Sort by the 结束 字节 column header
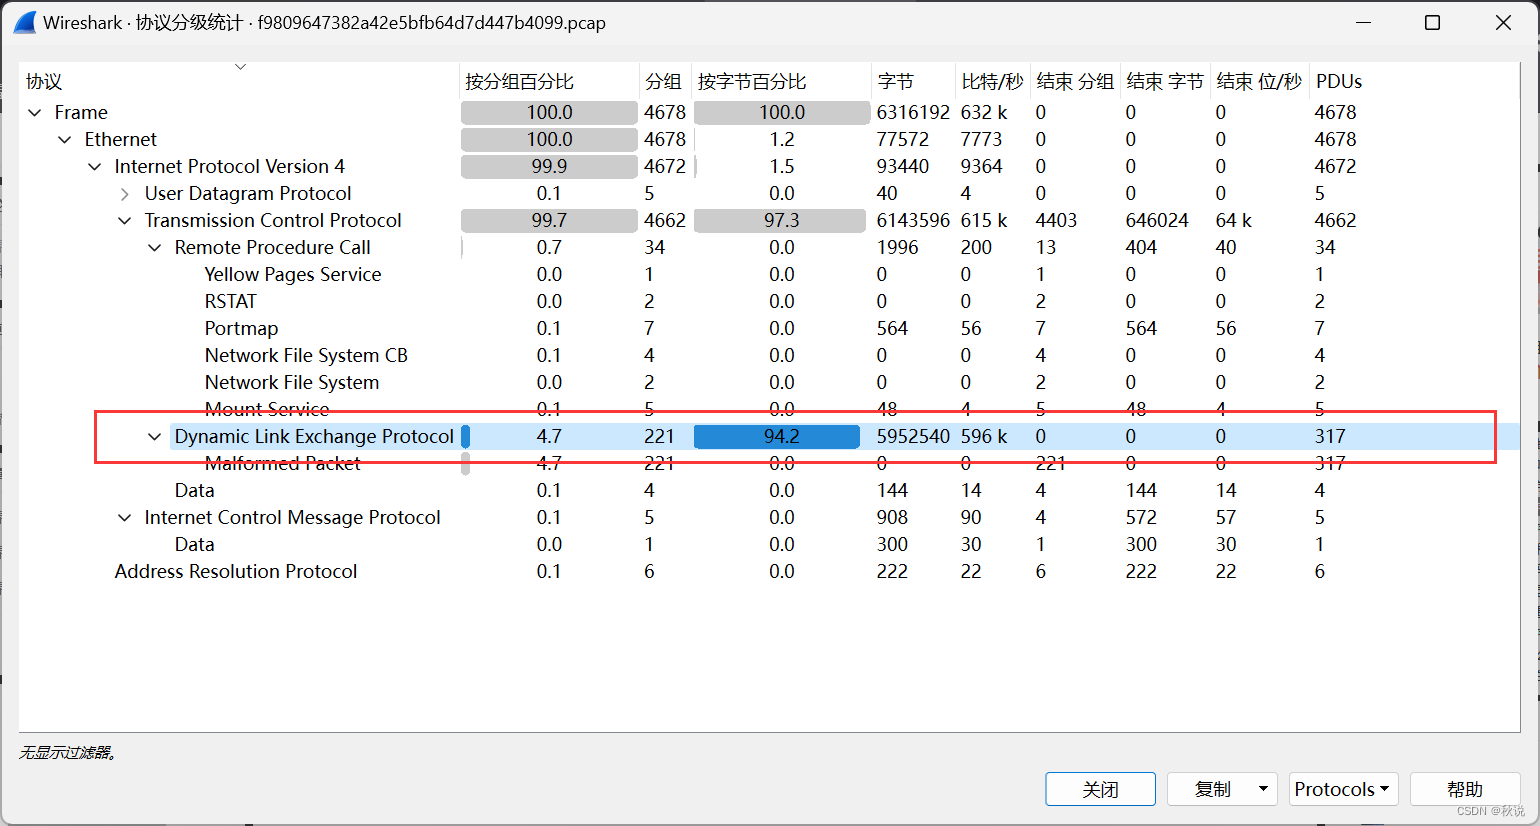This screenshot has width=1540, height=826. (x=1165, y=82)
